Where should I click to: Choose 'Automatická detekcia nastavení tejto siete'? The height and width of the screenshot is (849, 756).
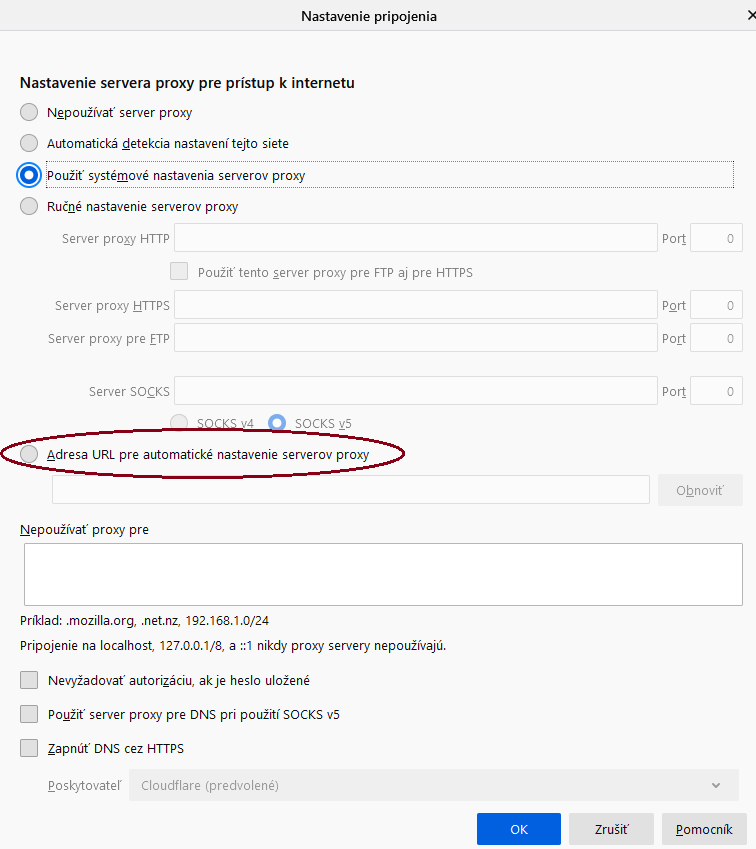click(x=29, y=143)
